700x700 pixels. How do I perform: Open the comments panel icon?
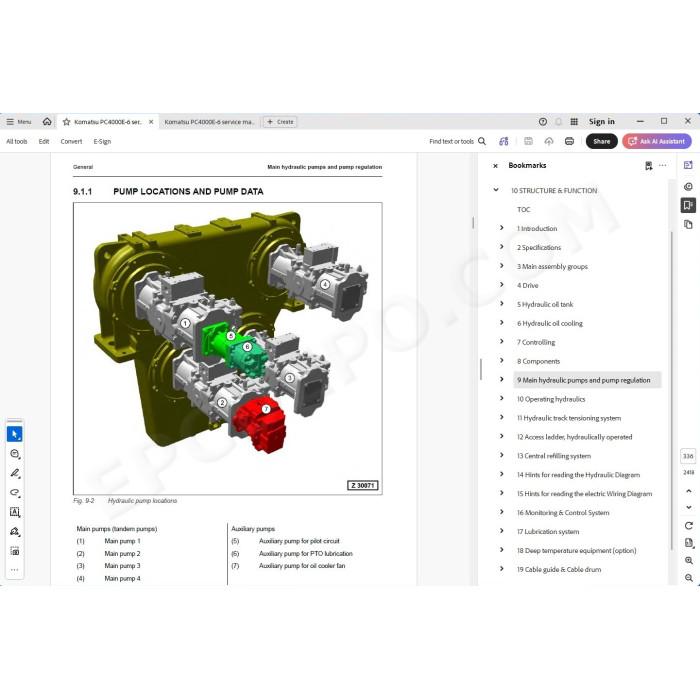coord(688,186)
